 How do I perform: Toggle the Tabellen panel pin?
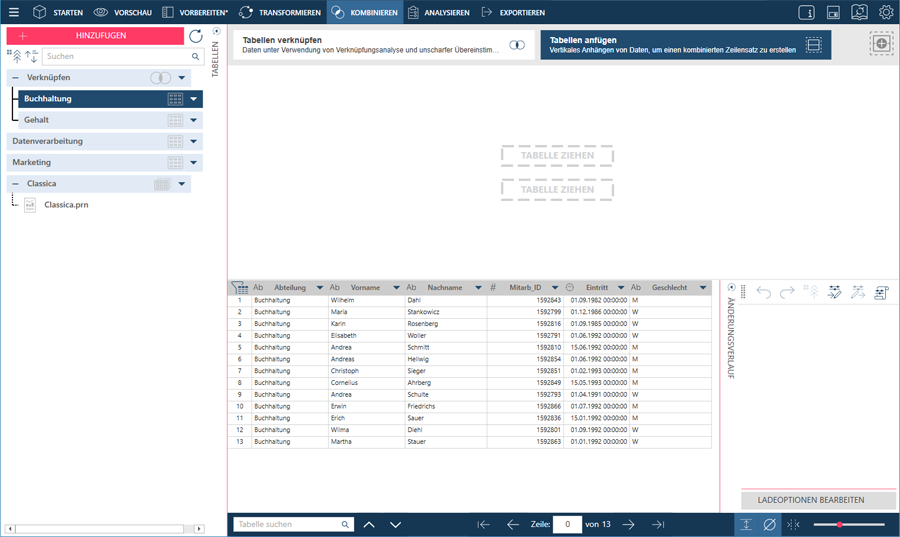[216, 31]
